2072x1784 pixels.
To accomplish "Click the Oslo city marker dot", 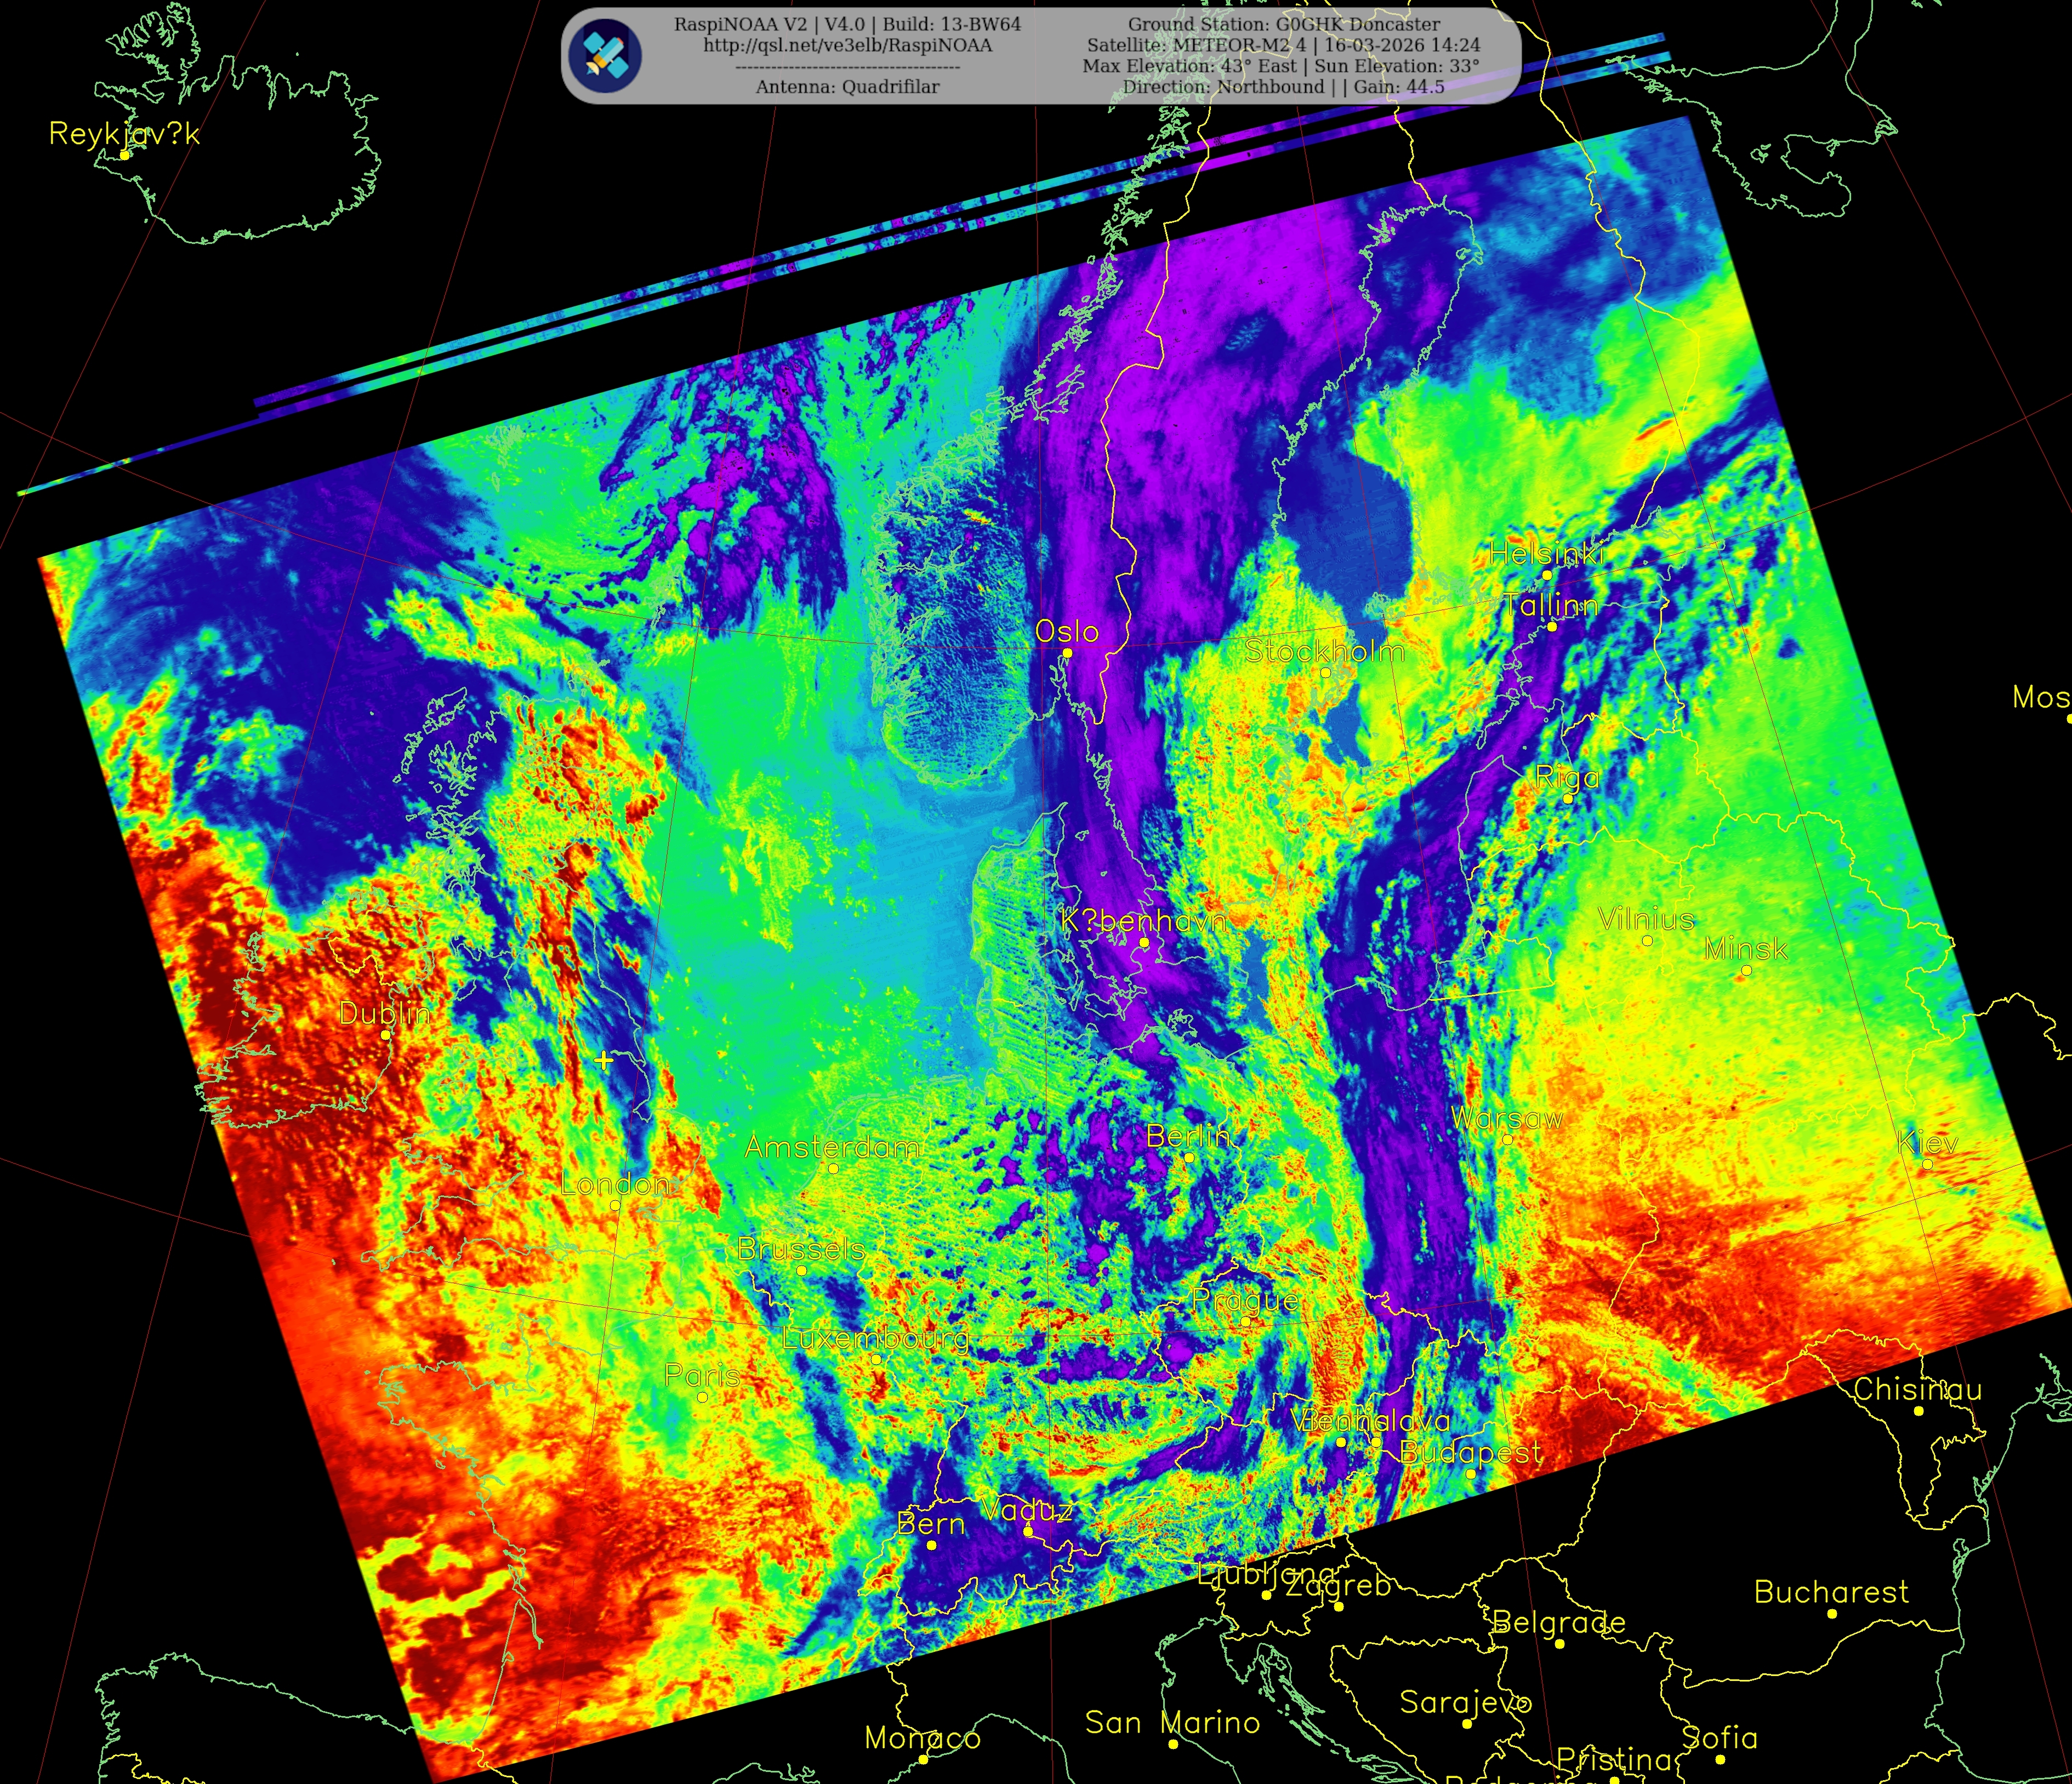I will point(1067,653).
